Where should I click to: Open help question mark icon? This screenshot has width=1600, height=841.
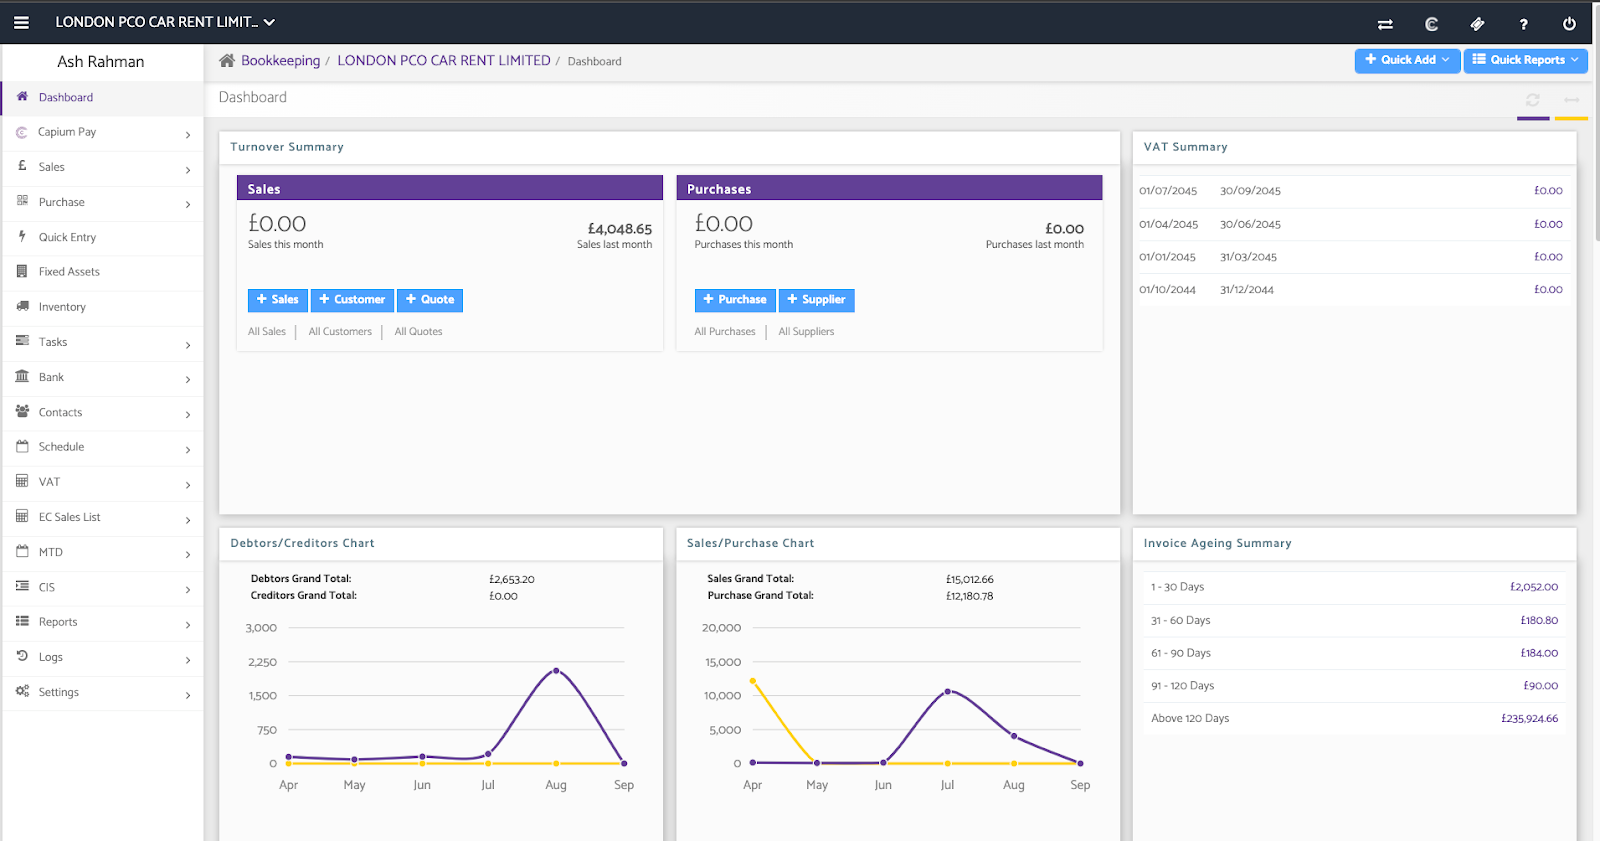click(x=1523, y=24)
